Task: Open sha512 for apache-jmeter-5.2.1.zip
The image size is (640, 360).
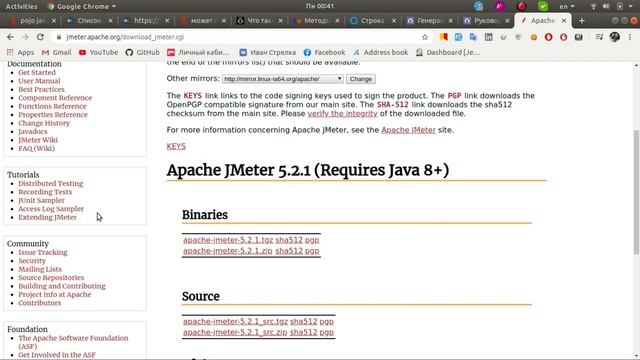Action: point(289,251)
